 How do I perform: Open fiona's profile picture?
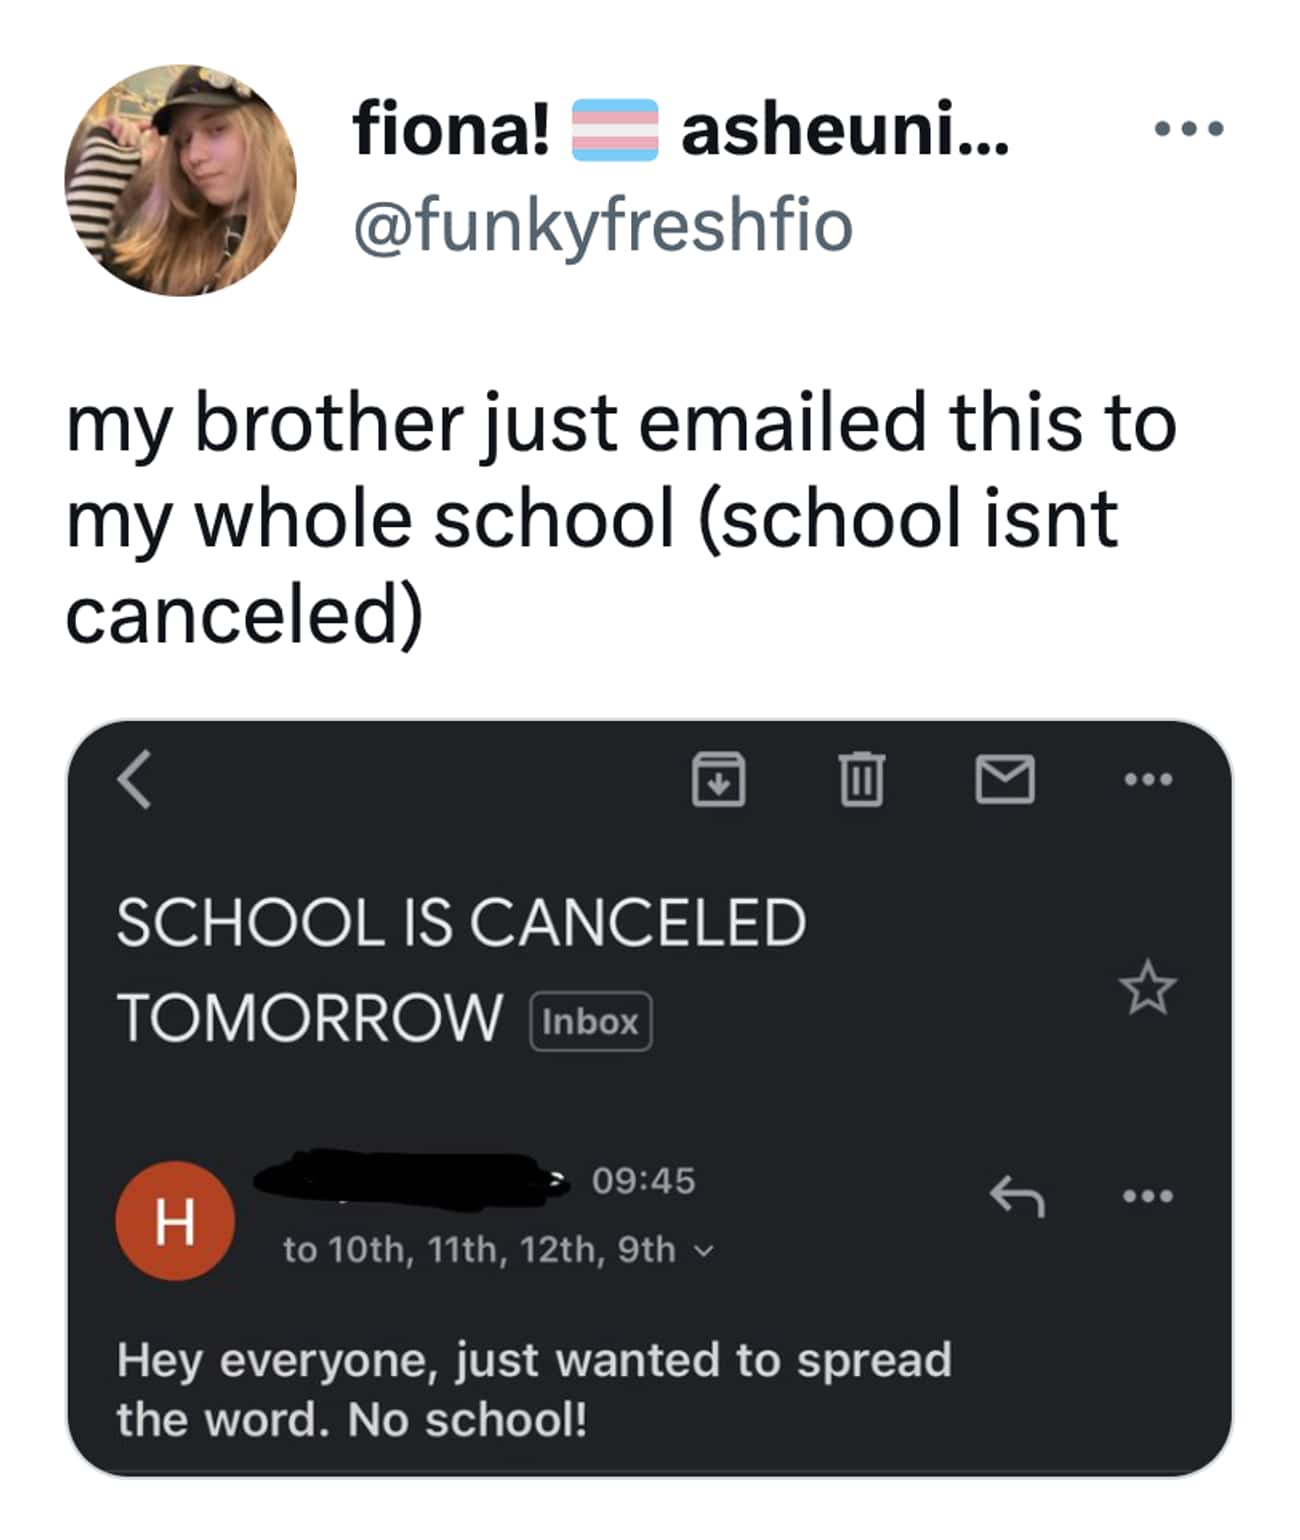[x=181, y=181]
